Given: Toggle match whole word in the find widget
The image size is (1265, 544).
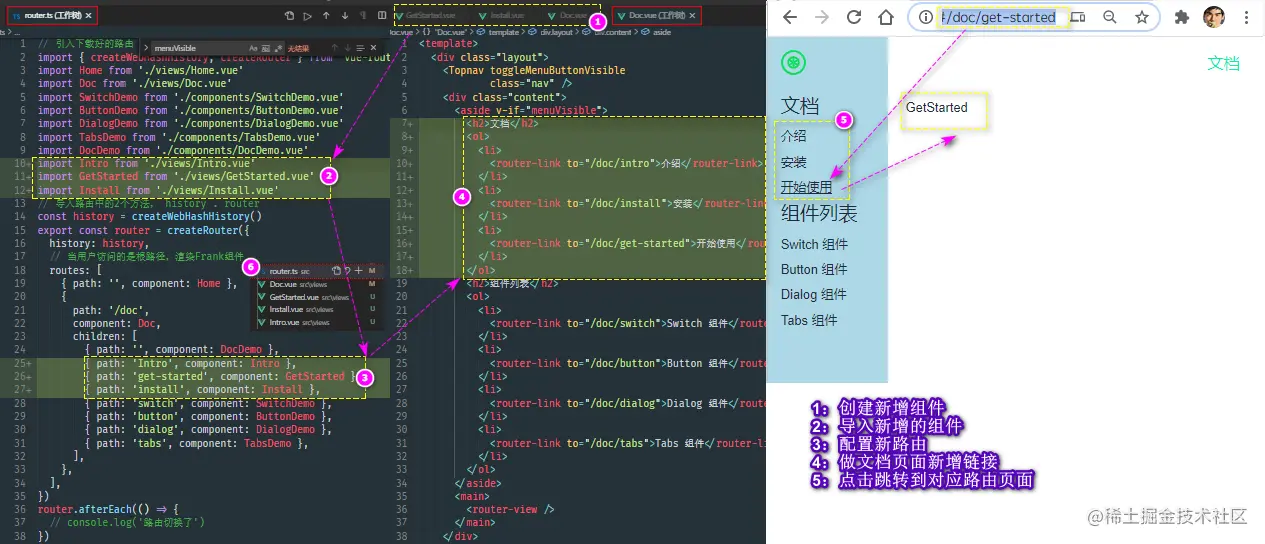Looking at the screenshot, I should (266, 48).
